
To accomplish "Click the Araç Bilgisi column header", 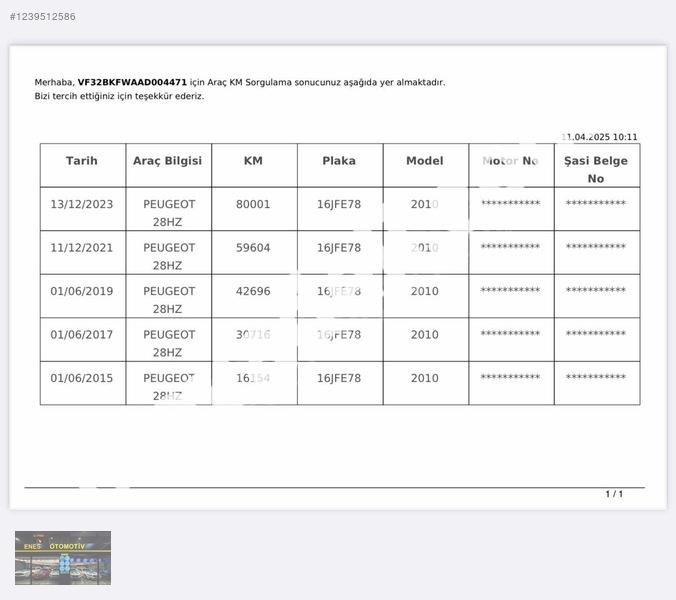I will (x=167, y=161).
